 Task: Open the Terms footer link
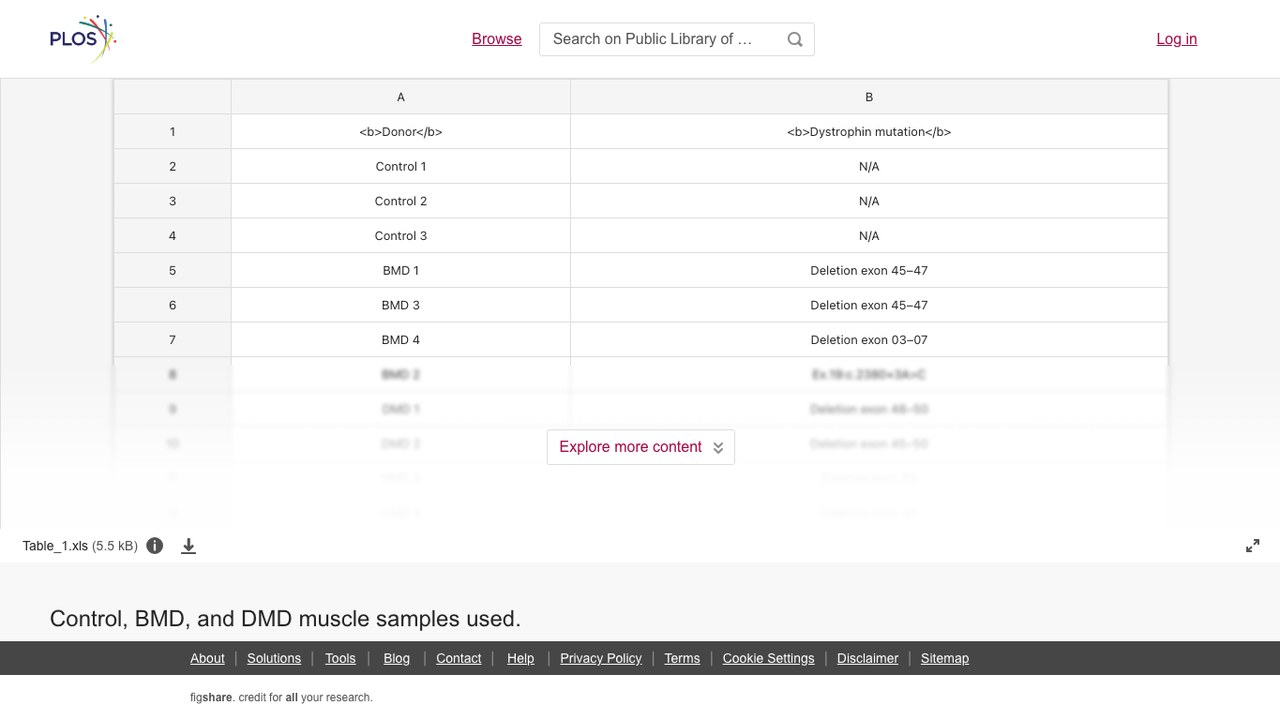[x=682, y=658]
